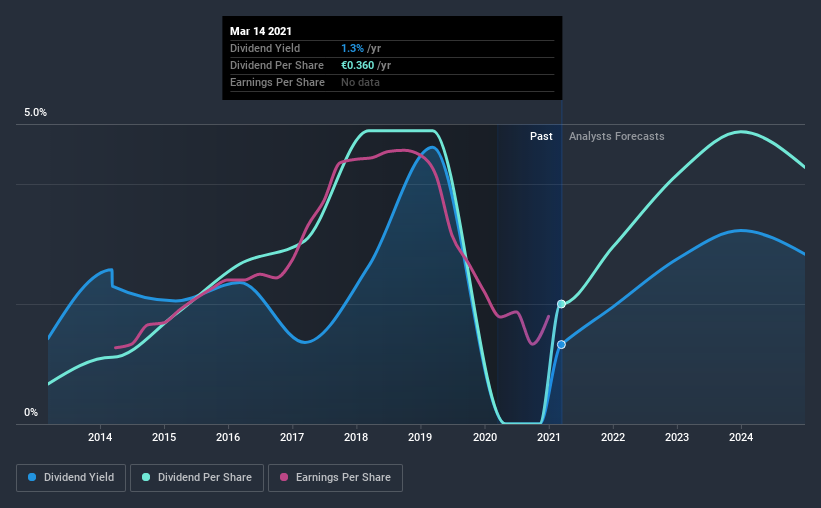Viewport: 821px width, 508px height.
Task: Click the pink Earnings Per Share legend dot
Action: pos(284,477)
